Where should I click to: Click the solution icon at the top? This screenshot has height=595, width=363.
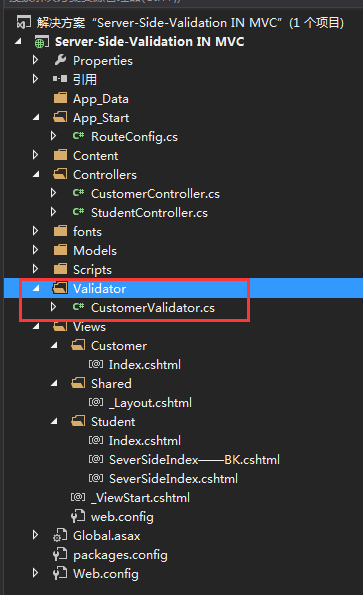(24, 22)
